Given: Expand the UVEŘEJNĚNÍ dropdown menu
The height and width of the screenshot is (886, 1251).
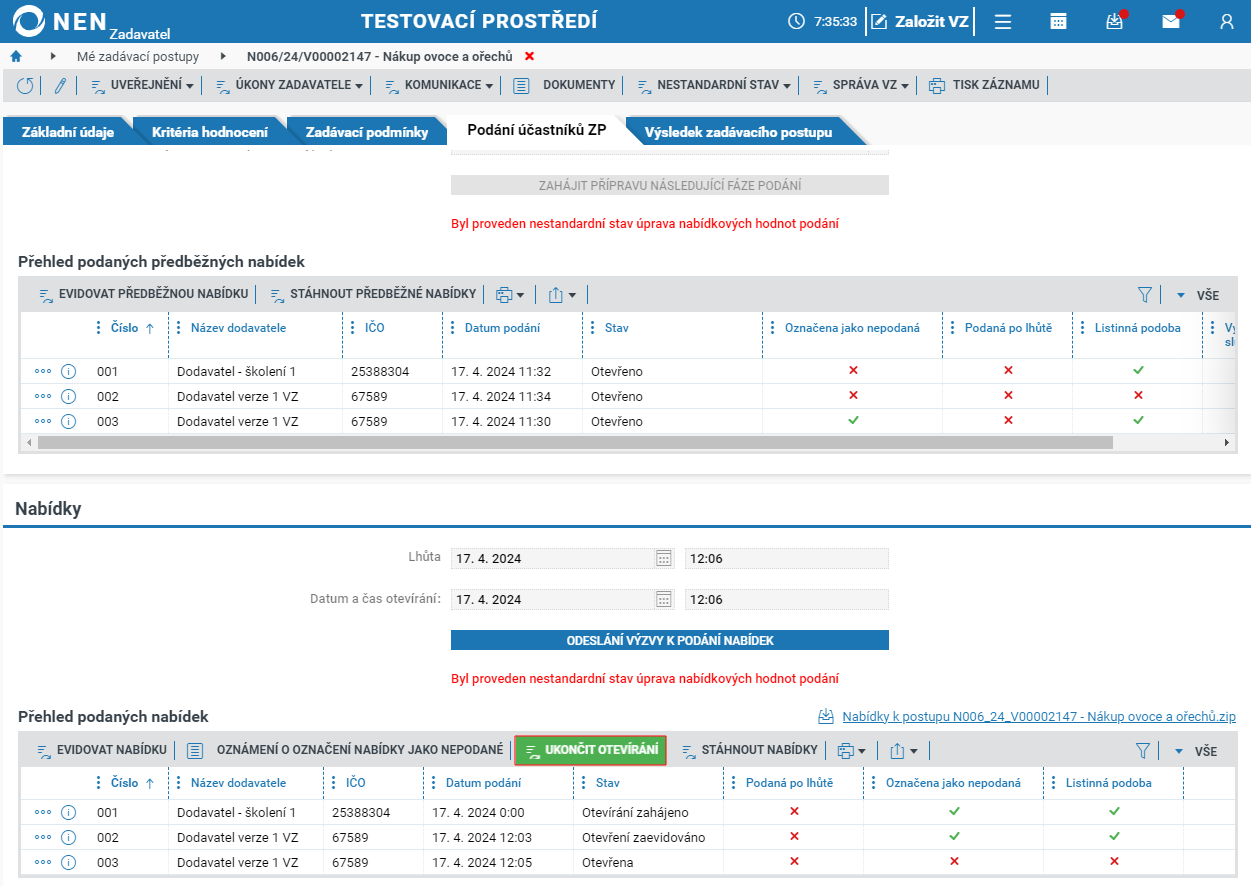Looking at the screenshot, I should click(143, 85).
